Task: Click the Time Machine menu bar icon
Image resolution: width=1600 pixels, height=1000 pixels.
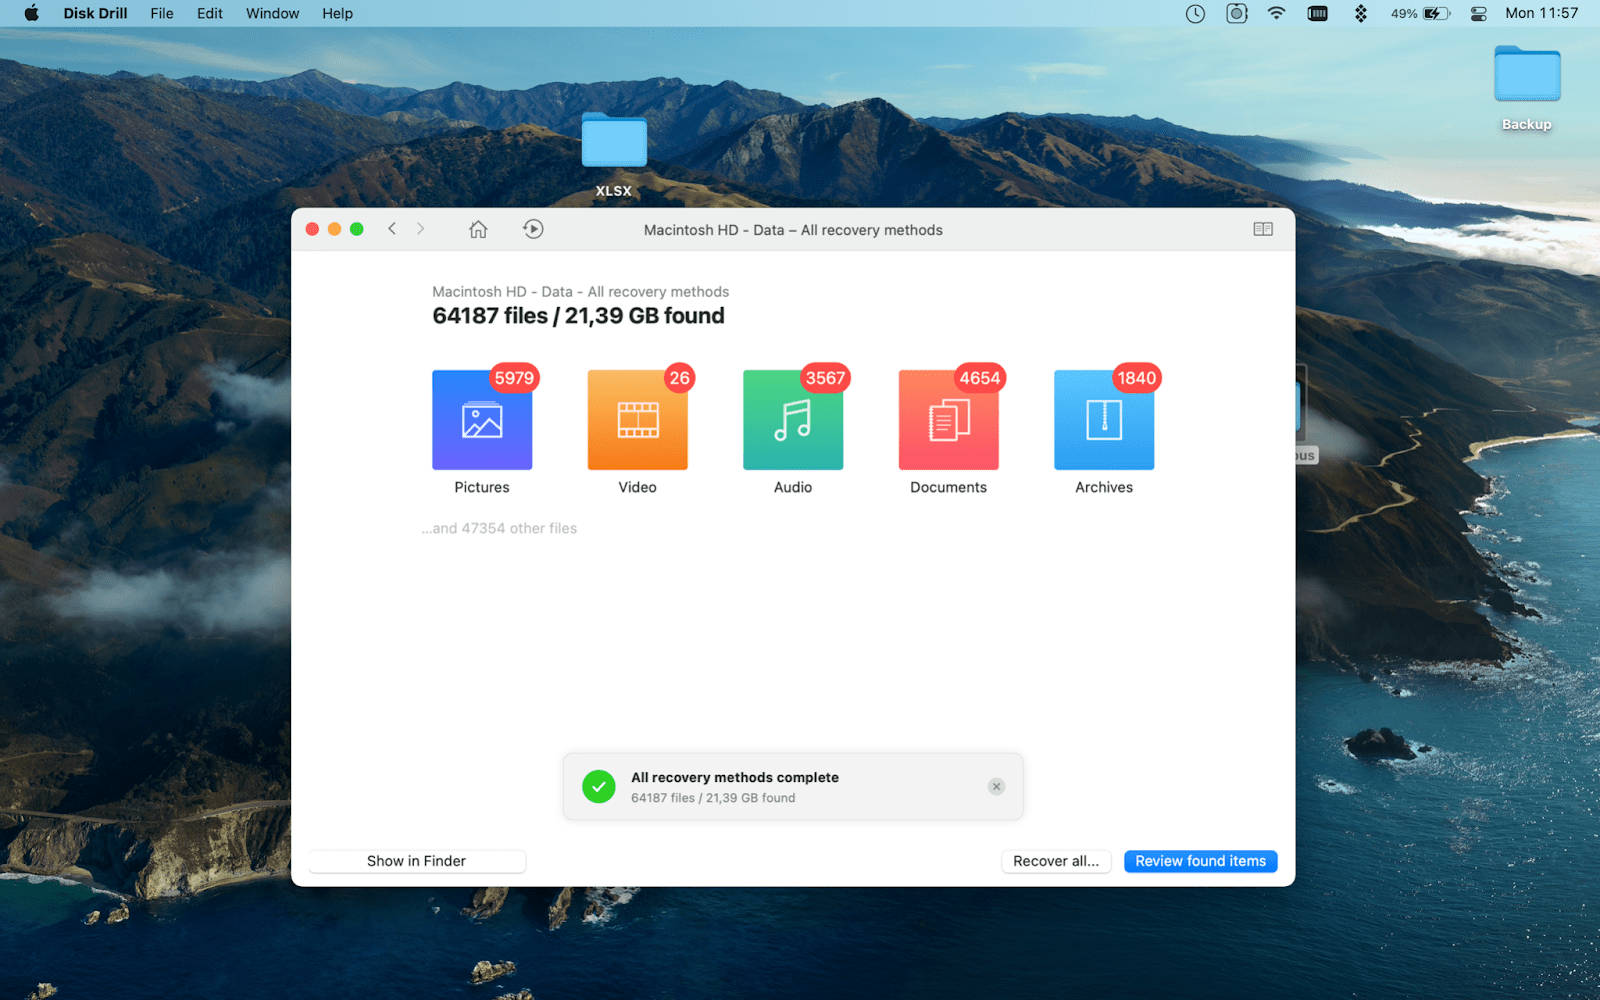Action: pos(1195,13)
